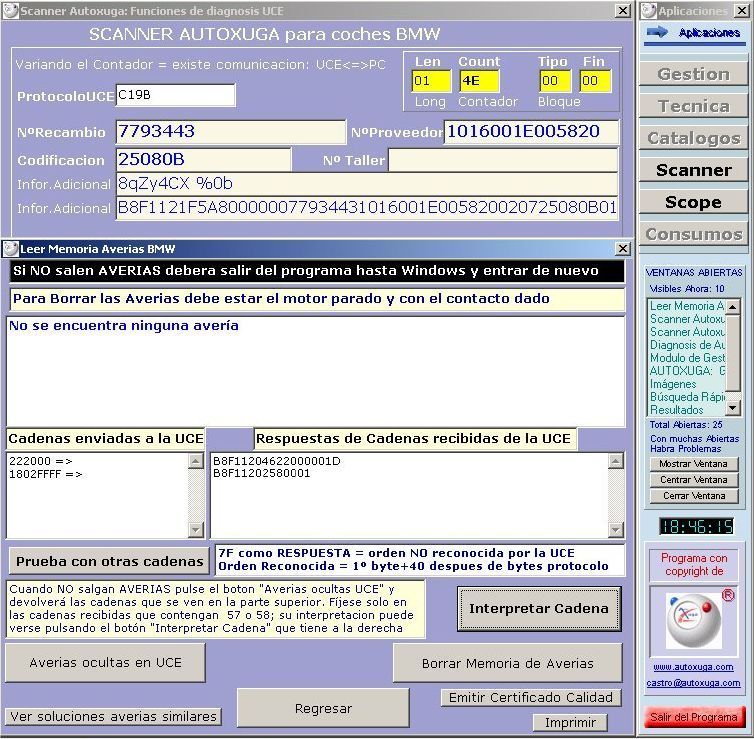Open the www.autoxuga.com link

693,667
